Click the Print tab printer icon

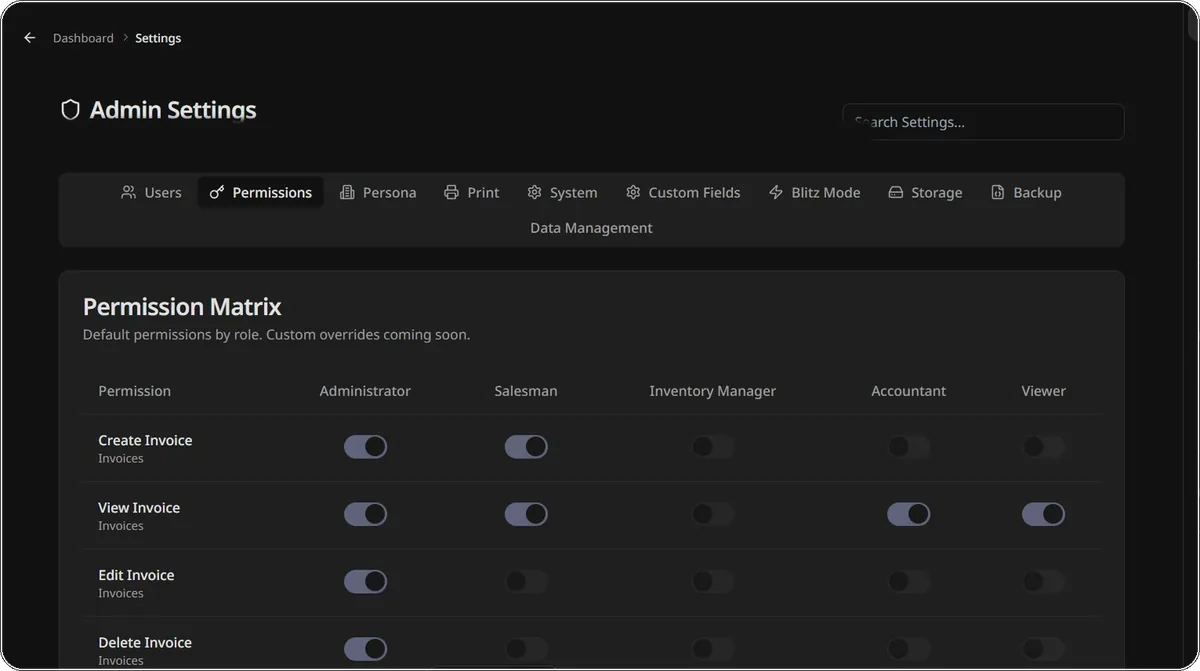click(x=451, y=192)
